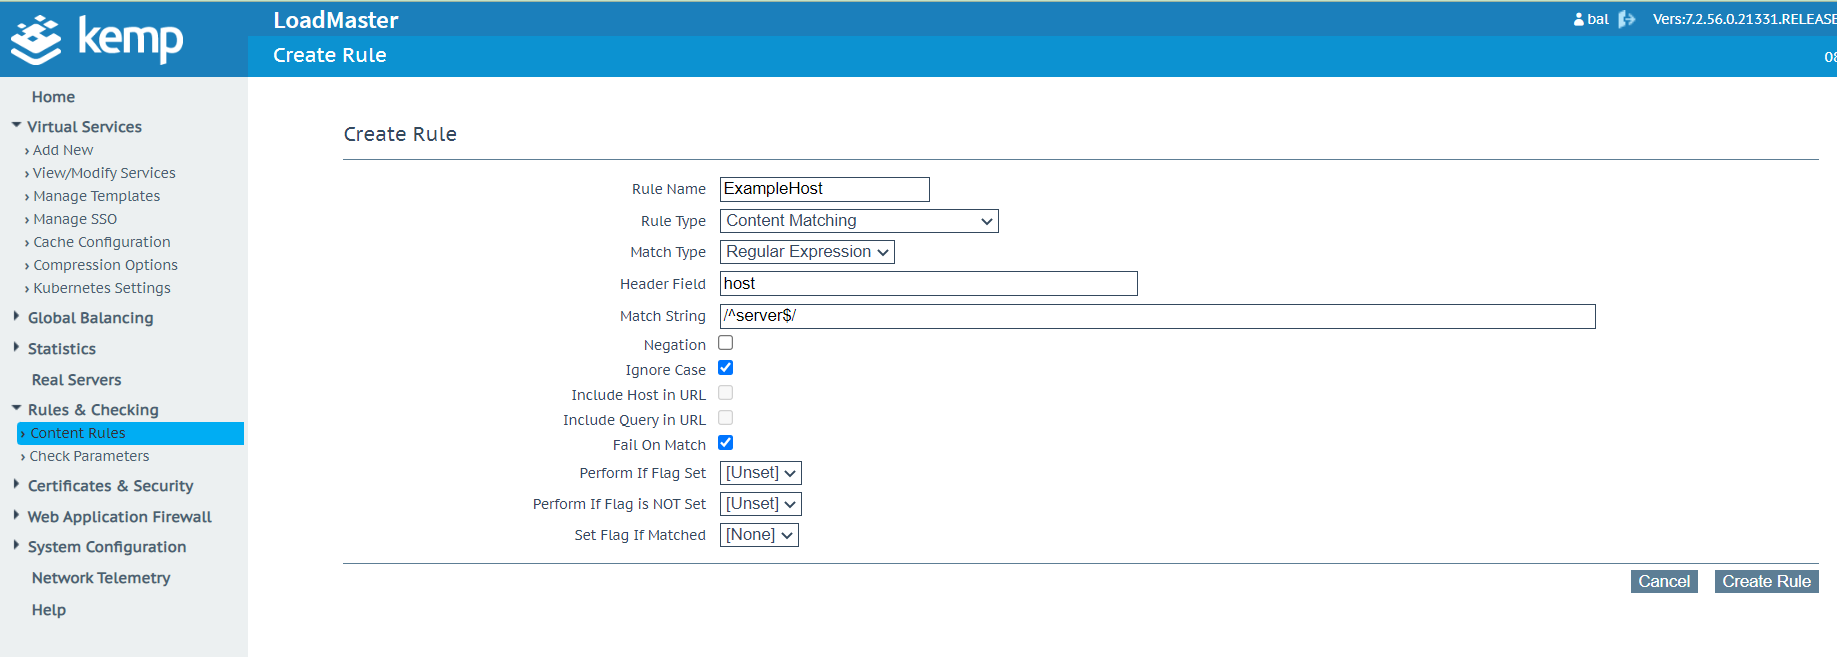Go to Home in sidebar
The height and width of the screenshot is (657, 1837).
click(53, 97)
